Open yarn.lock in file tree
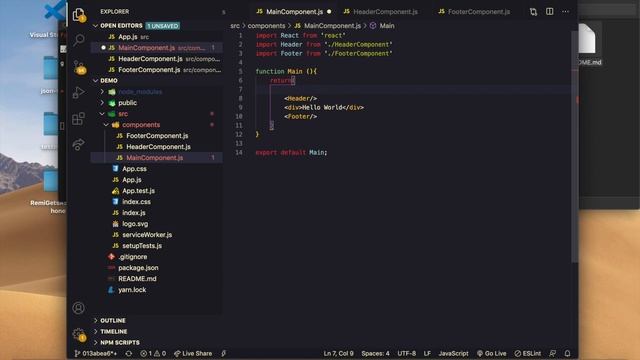Viewport: 640px width, 360px height. coord(132,290)
